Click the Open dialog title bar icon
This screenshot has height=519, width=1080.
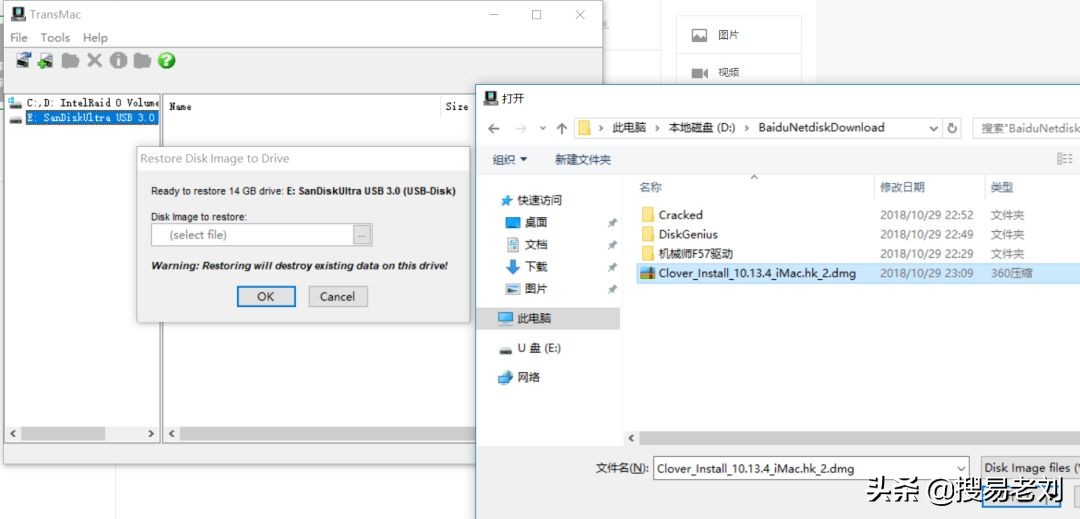pyautogui.click(x=490, y=98)
